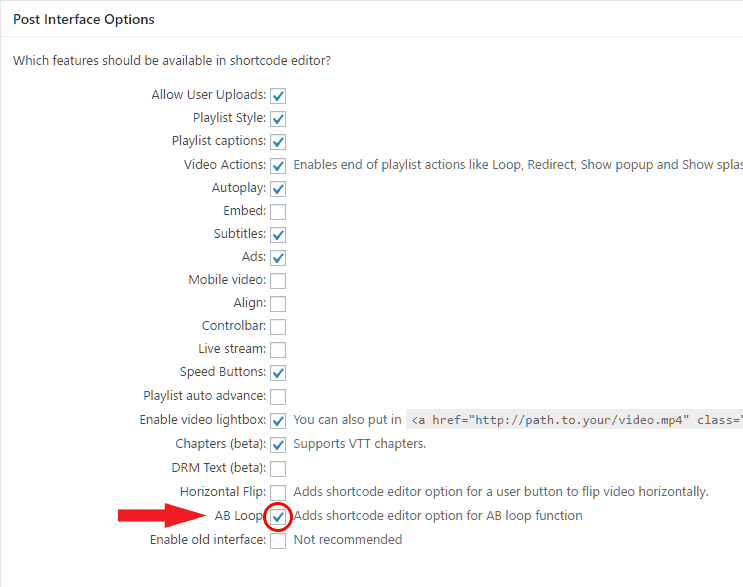Uncheck the Video Actions checkbox

pos(278,165)
